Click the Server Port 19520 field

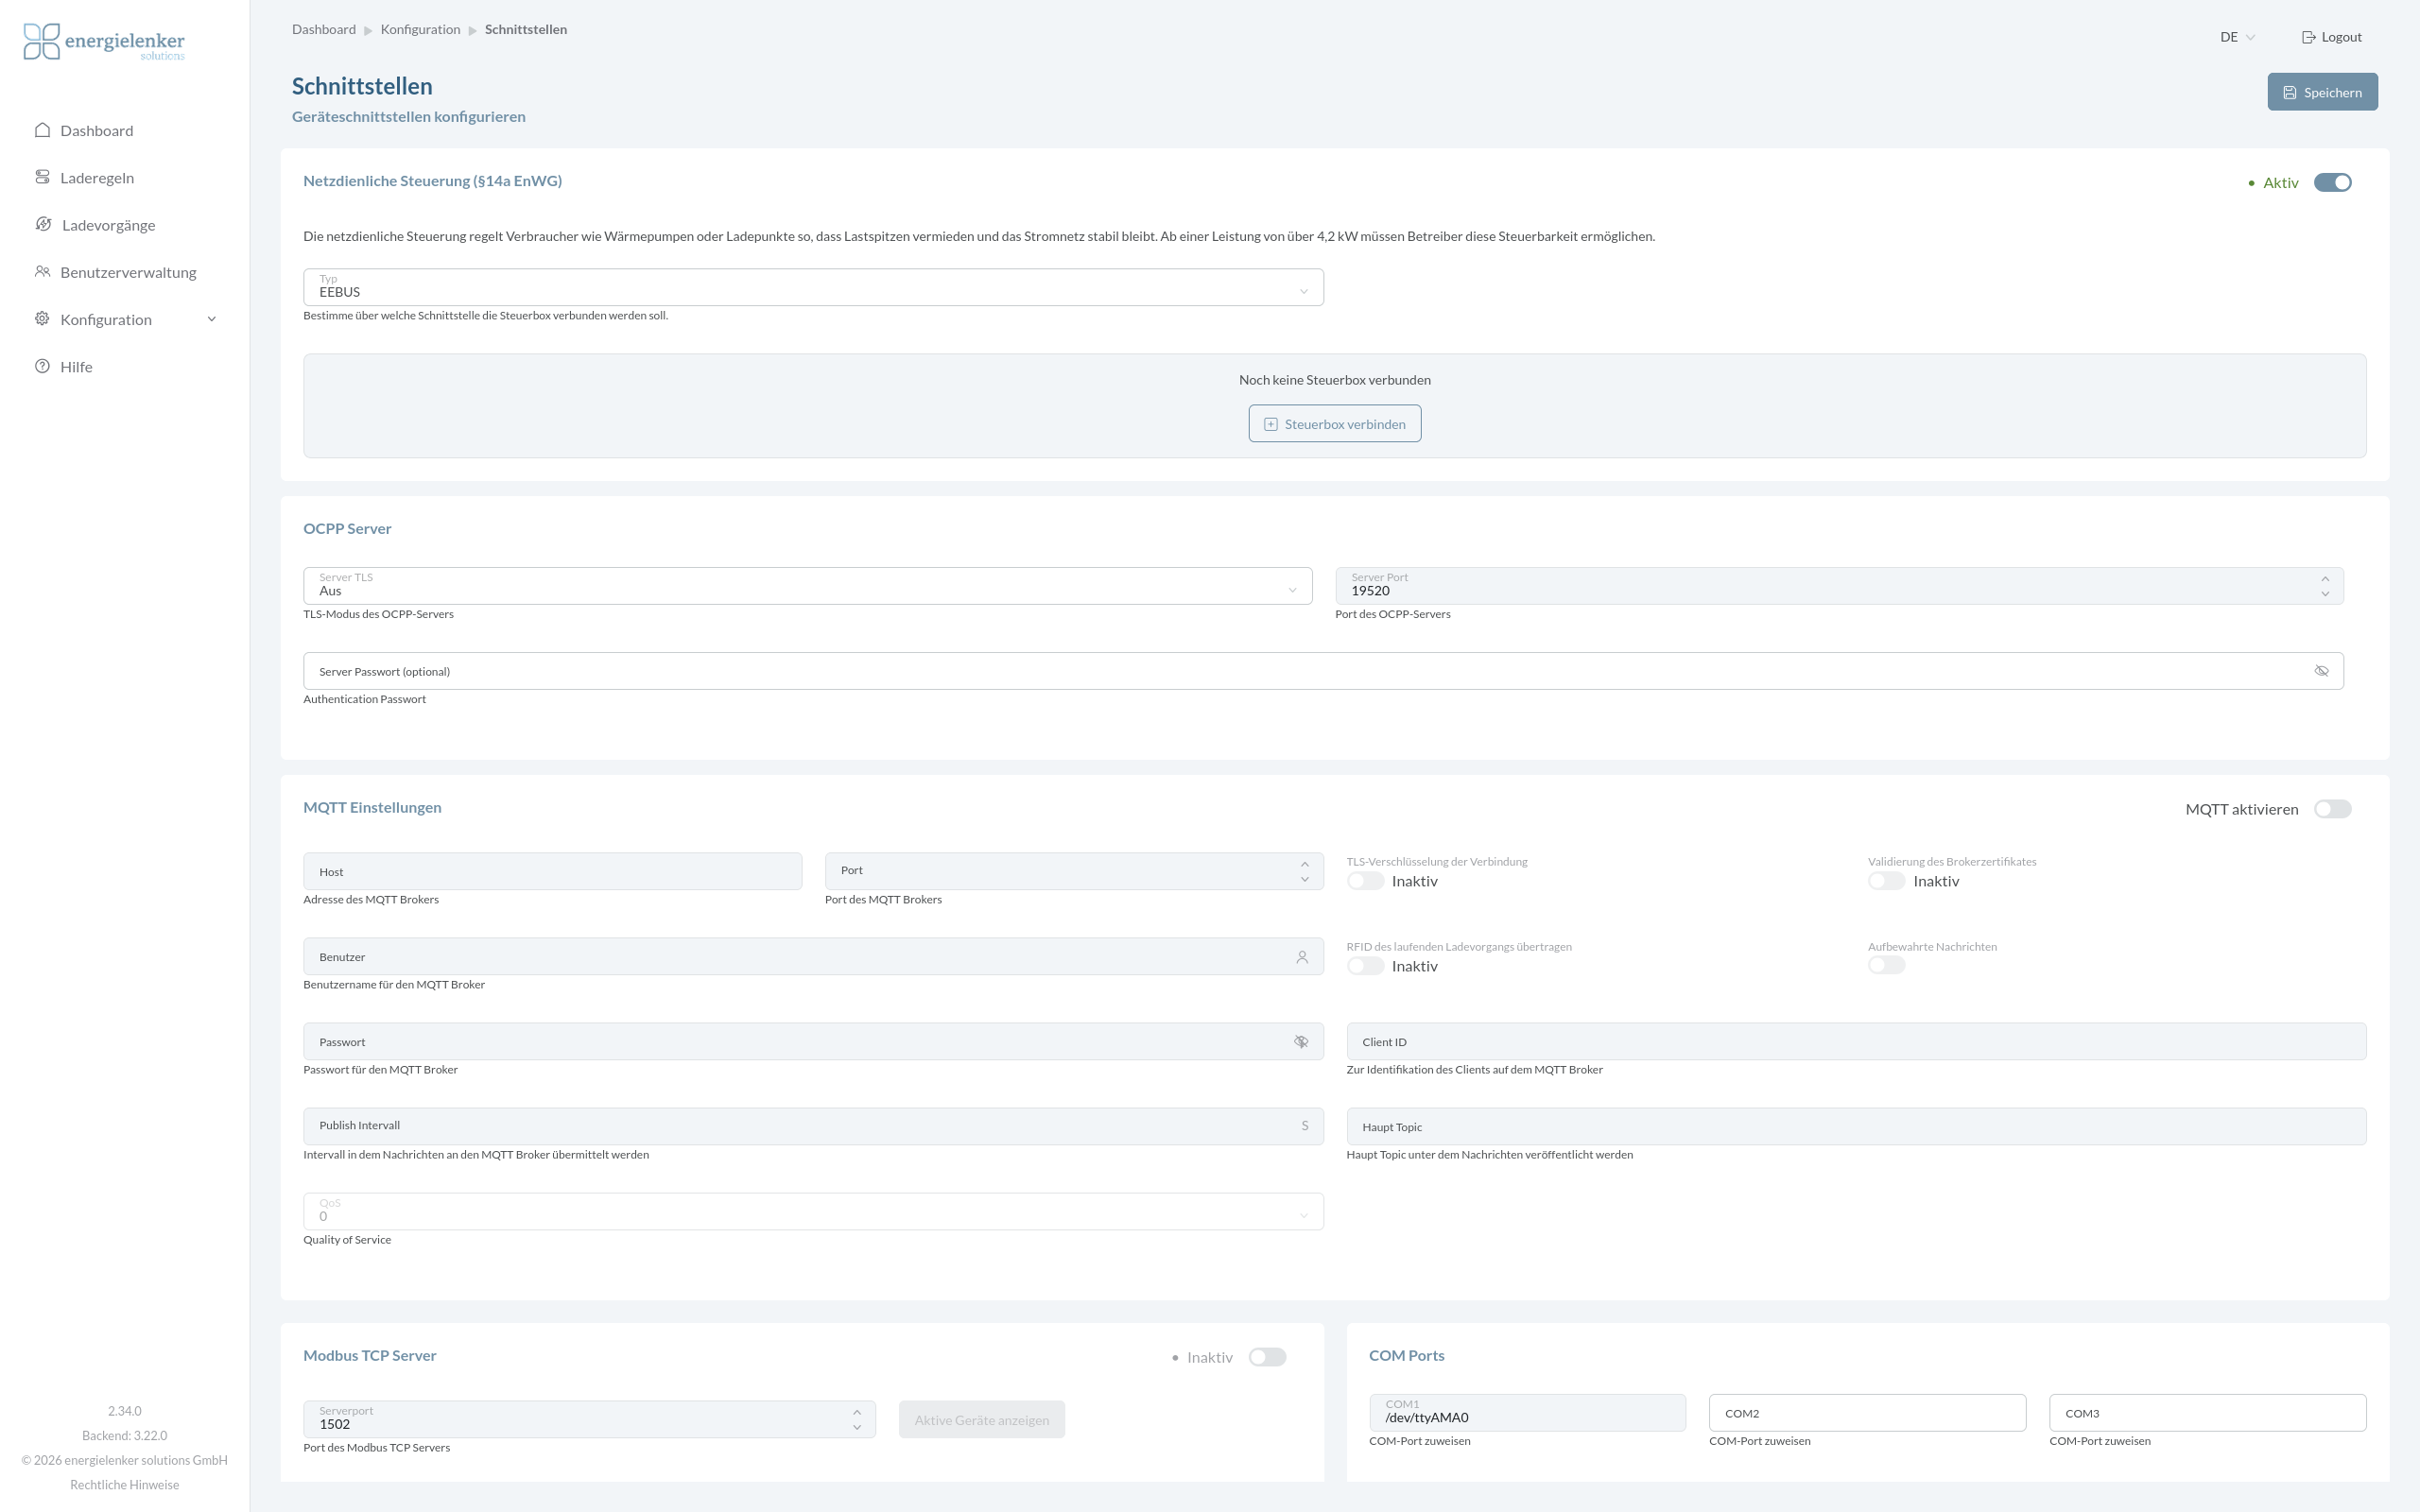pos(1839,586)
